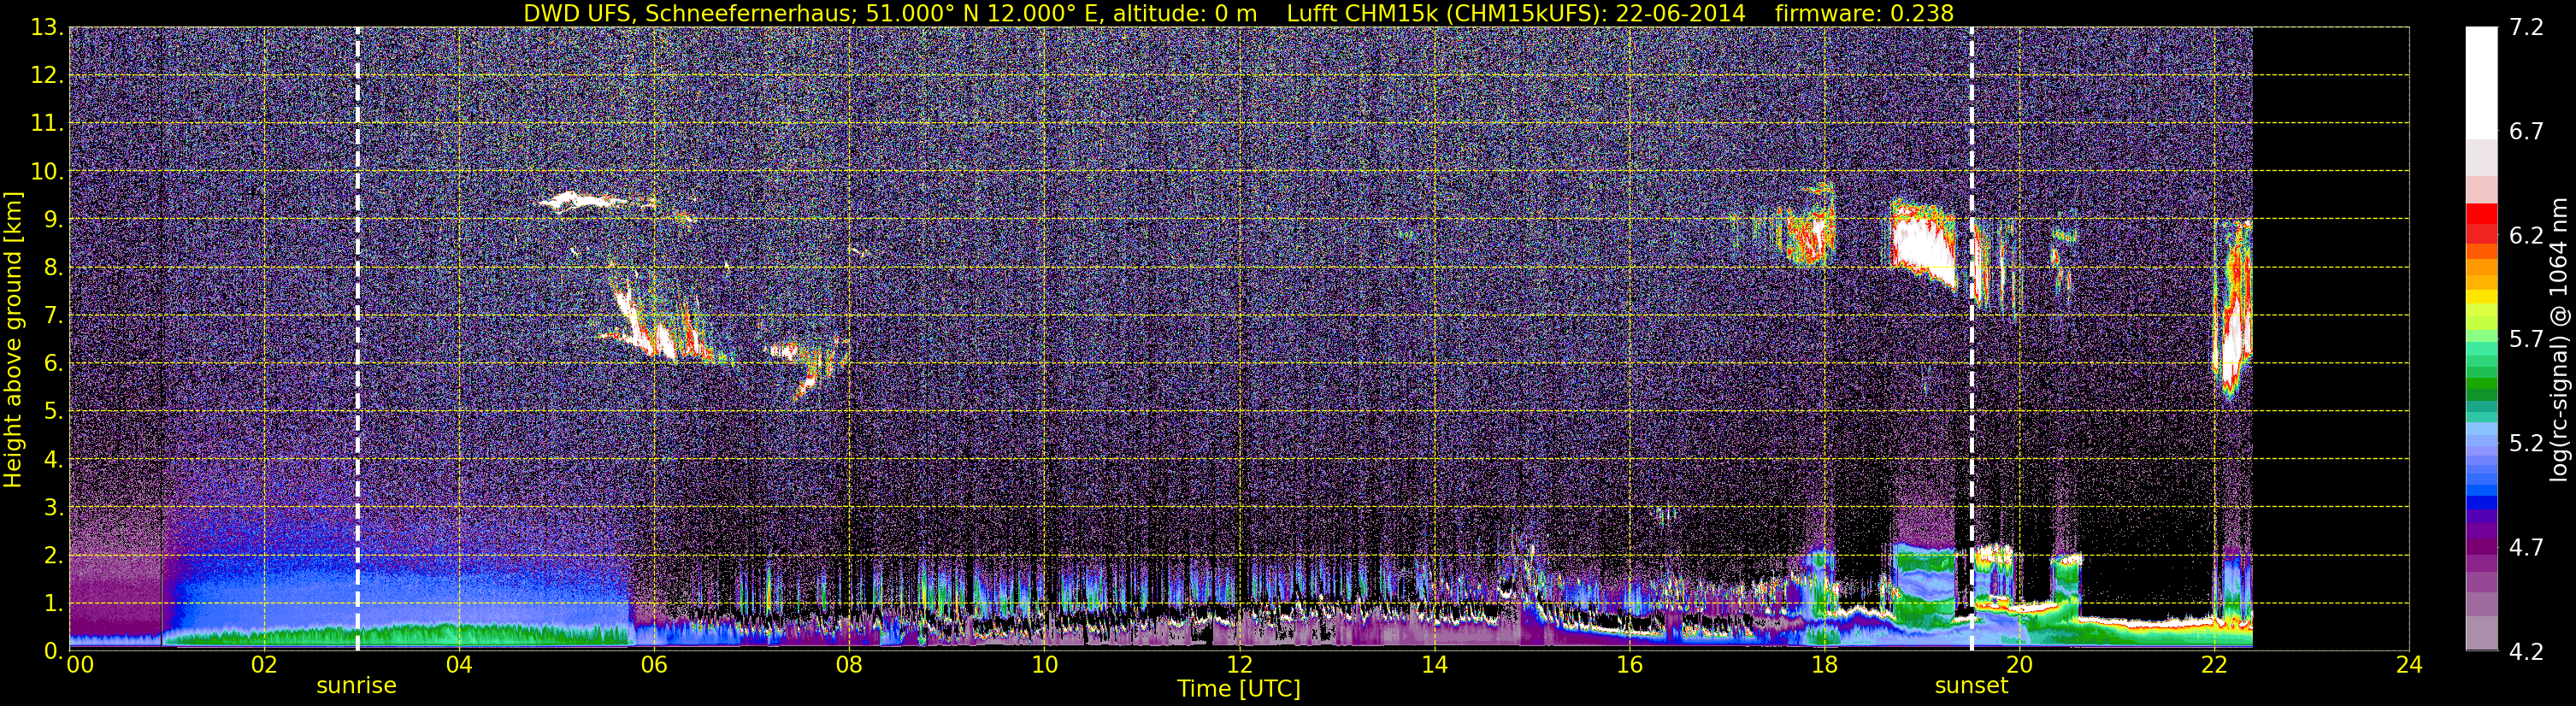Click the time axis tick '24'
This screenshot has height=706, width=2576.
coord(2409,665)
